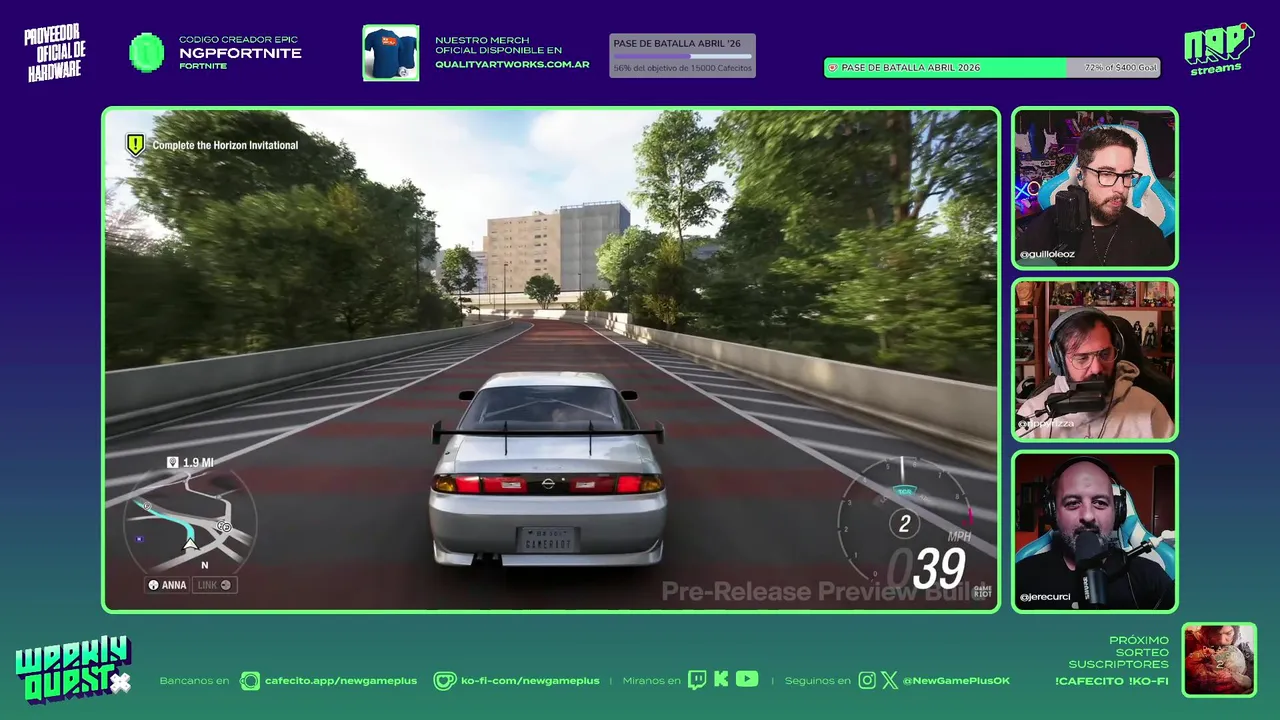Click the @NewGamePlusOK handle
This screenshot has width=1280, height=720.
[956, 681]
